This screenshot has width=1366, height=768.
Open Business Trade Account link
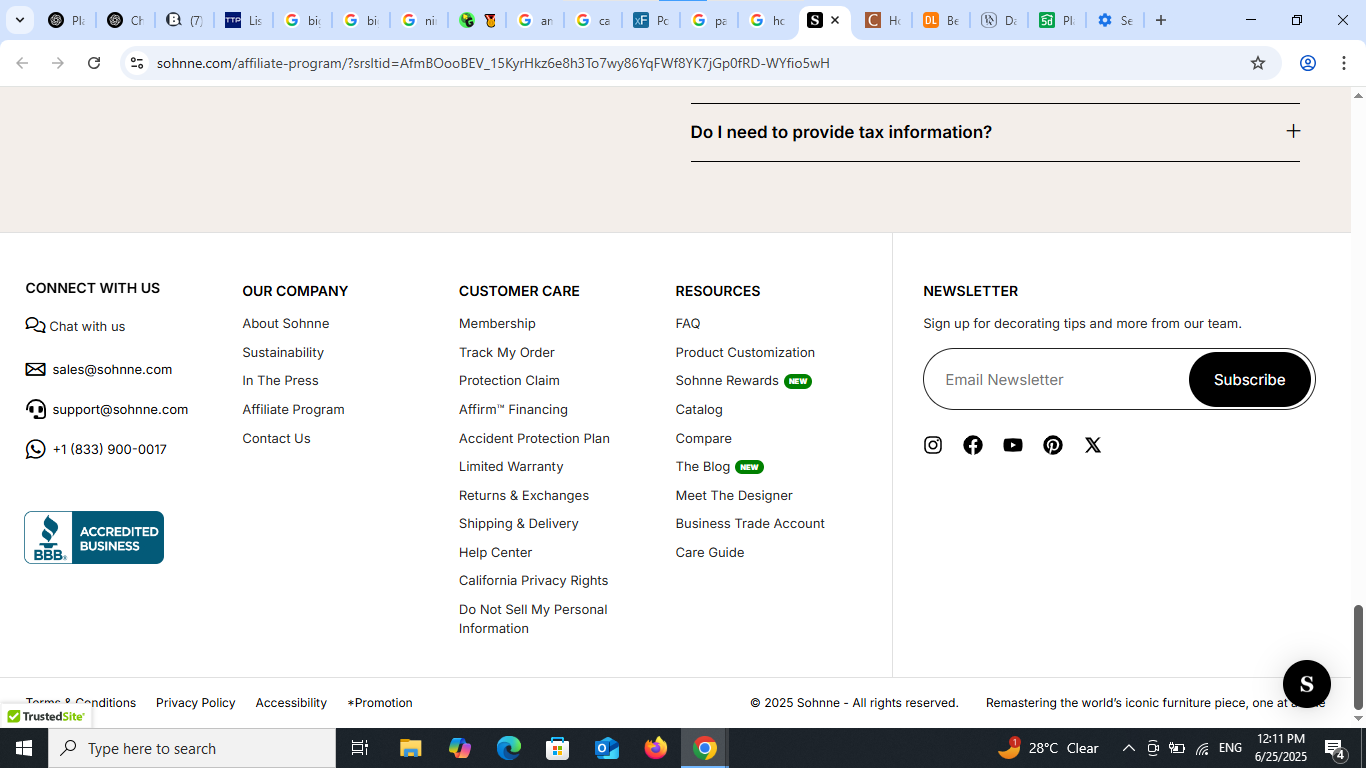(x=750, y=523)
